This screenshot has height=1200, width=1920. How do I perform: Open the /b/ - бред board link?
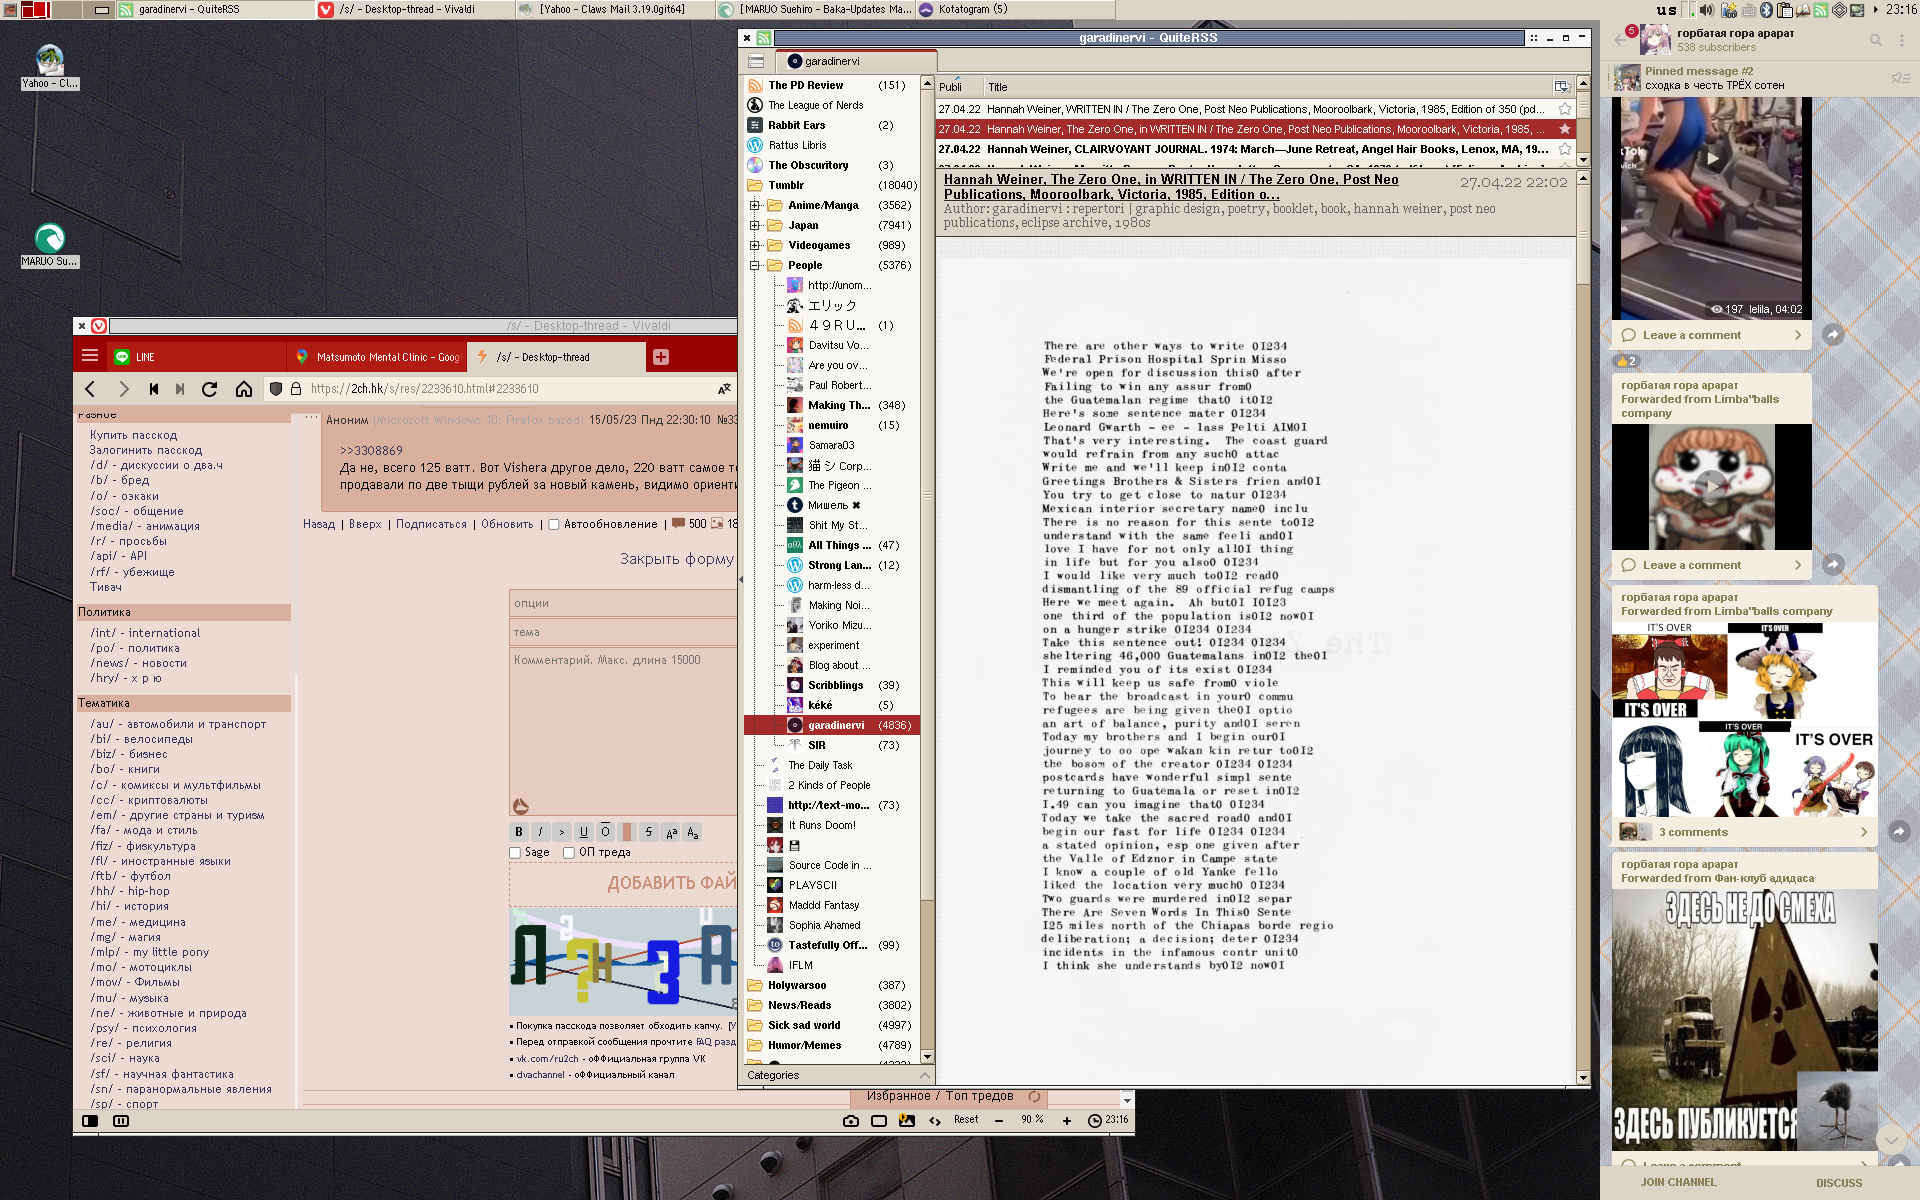(120, 480)
